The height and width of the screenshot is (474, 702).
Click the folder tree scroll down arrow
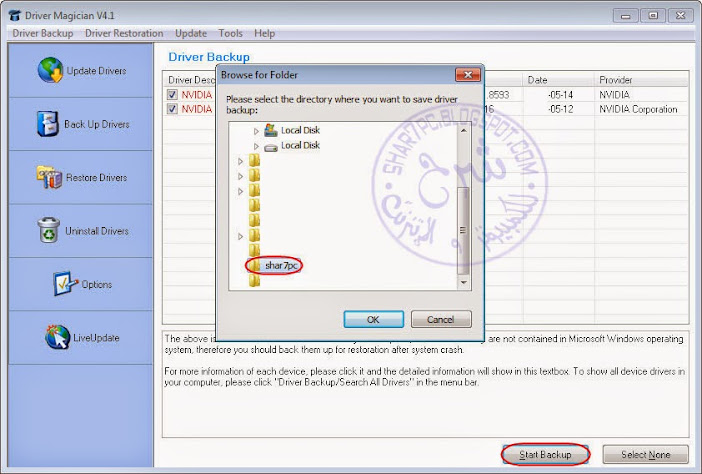point(463,282)
